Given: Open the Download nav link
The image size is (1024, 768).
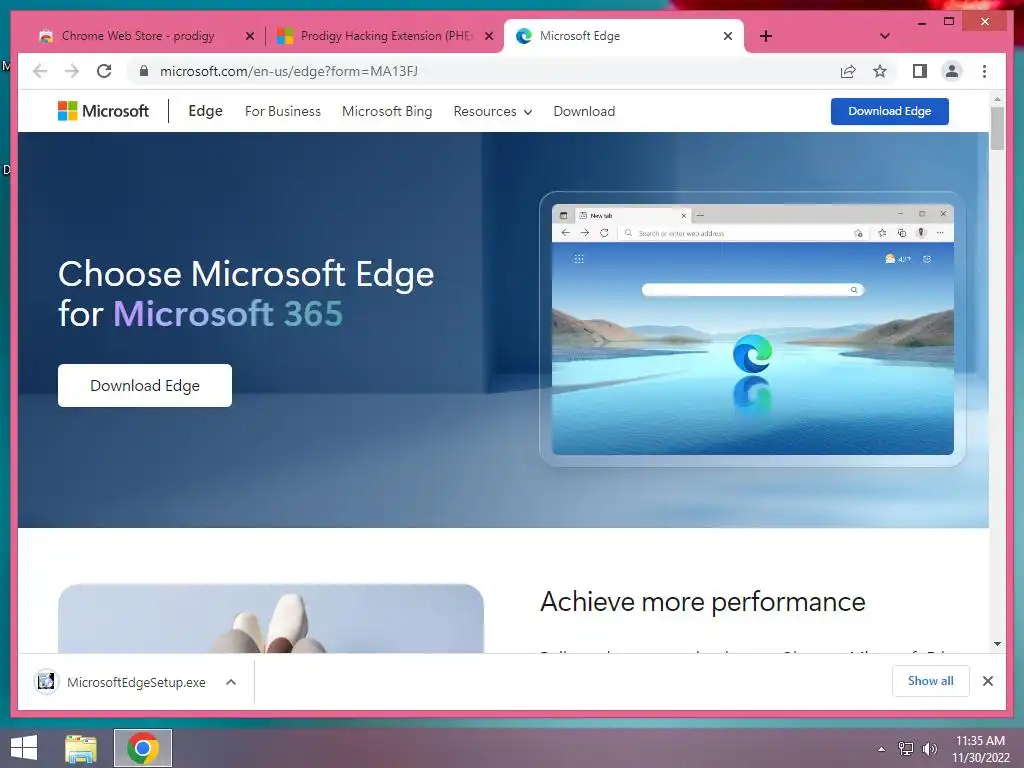Looking at the screenshot, I should coord(584,112).
